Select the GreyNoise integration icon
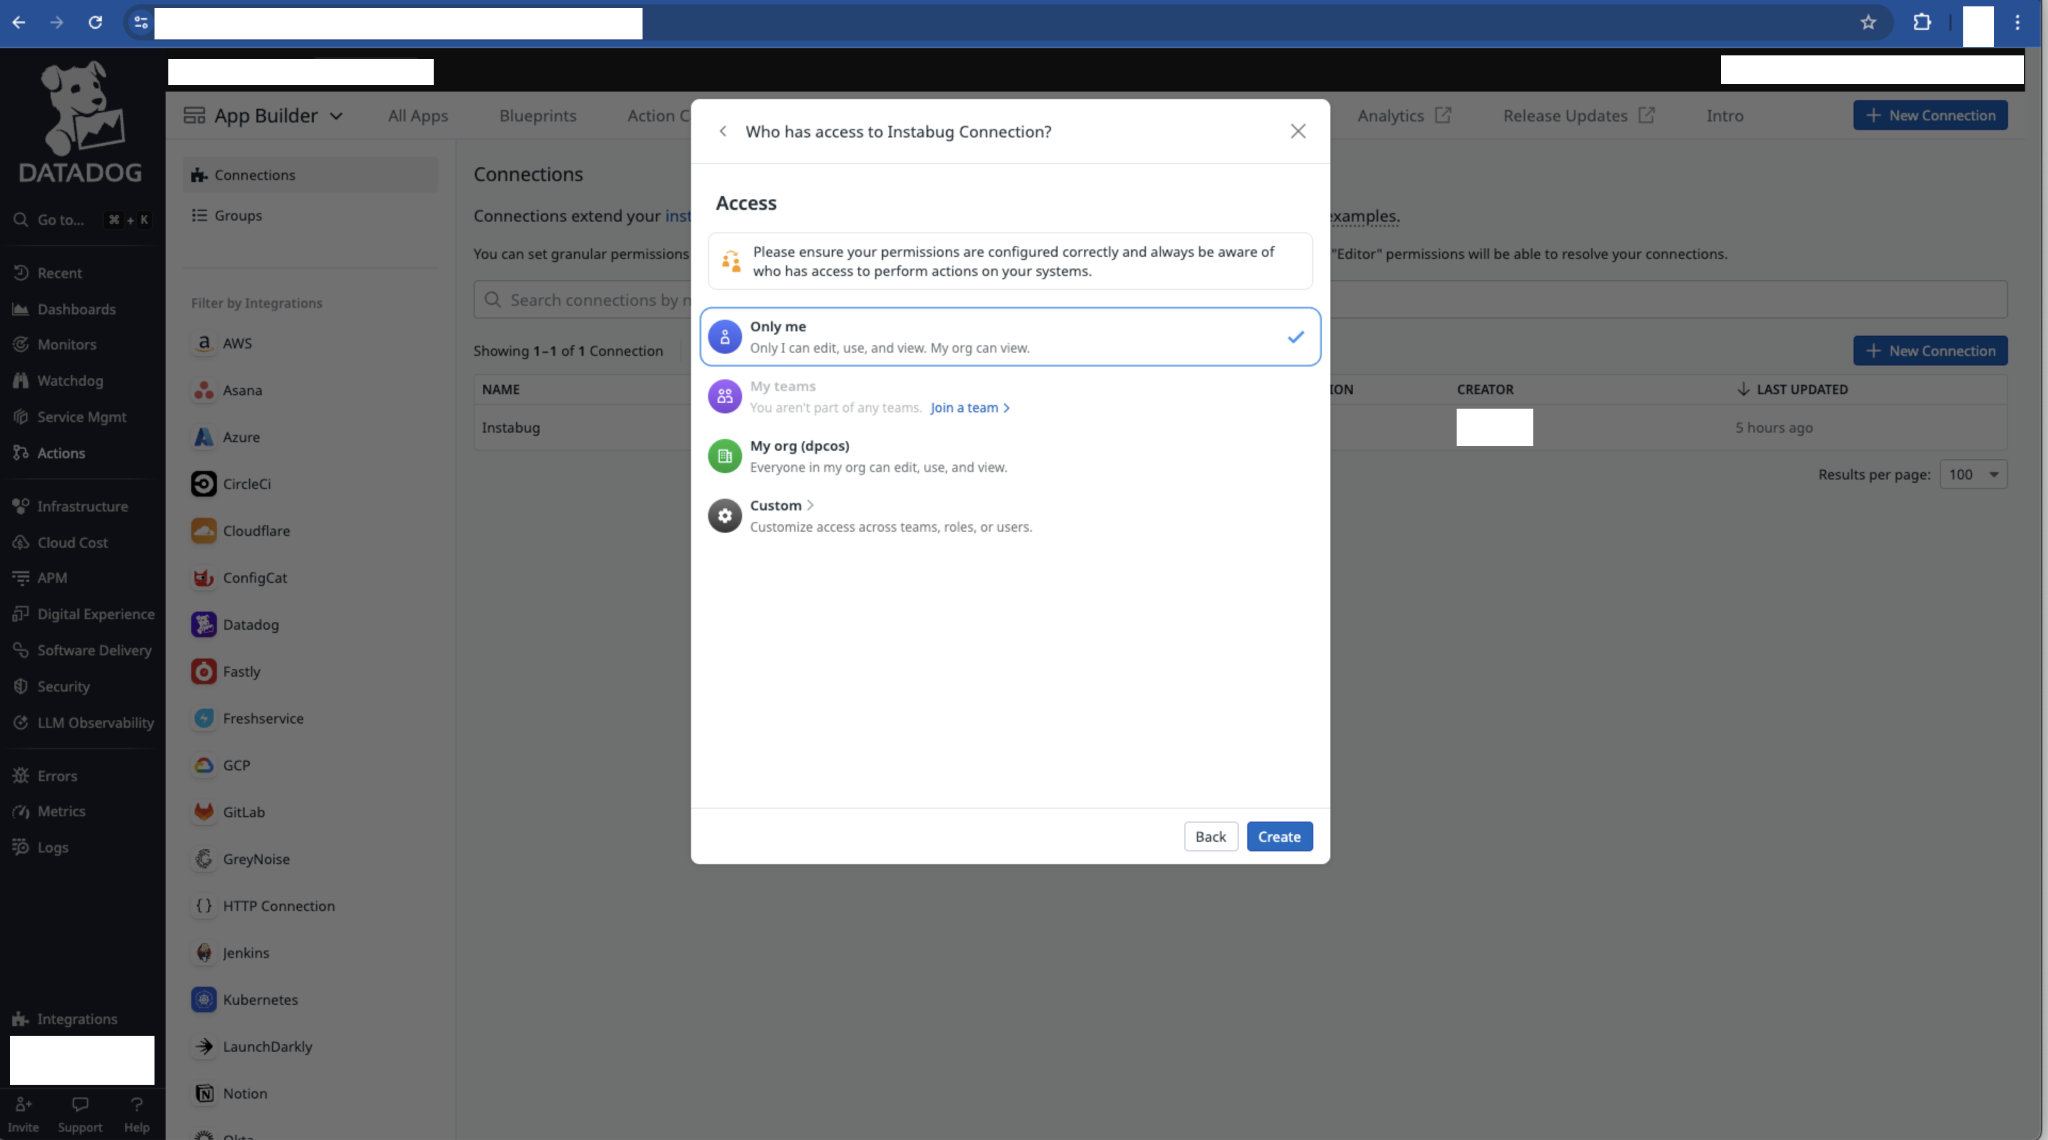The image size is (2048, 1140). [204, 859]
